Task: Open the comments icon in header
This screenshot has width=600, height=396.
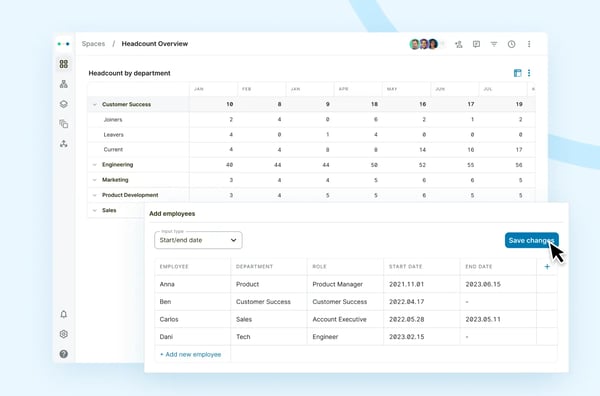Action: point(476,44)
